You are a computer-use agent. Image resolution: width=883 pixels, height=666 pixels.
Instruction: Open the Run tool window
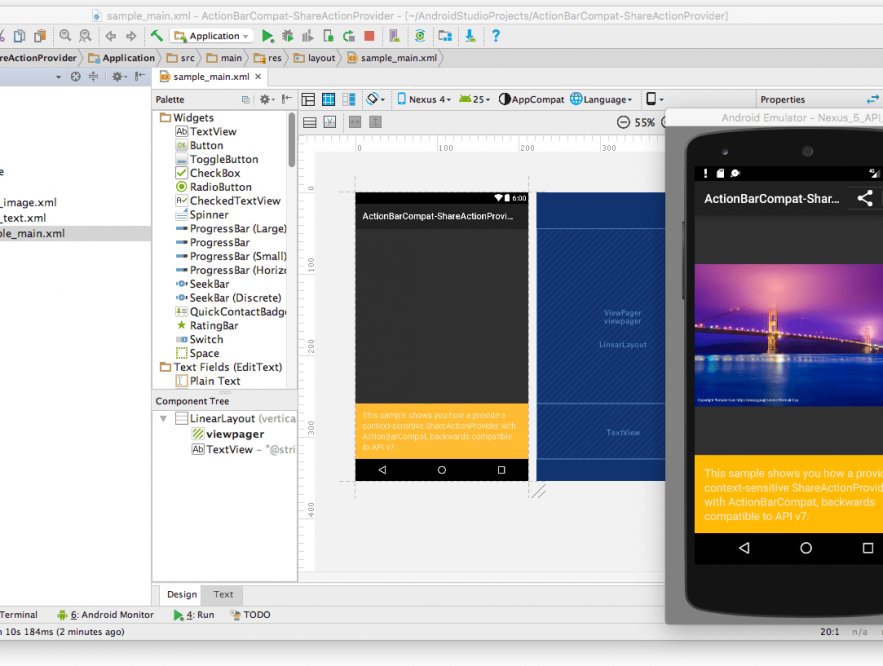194,615
